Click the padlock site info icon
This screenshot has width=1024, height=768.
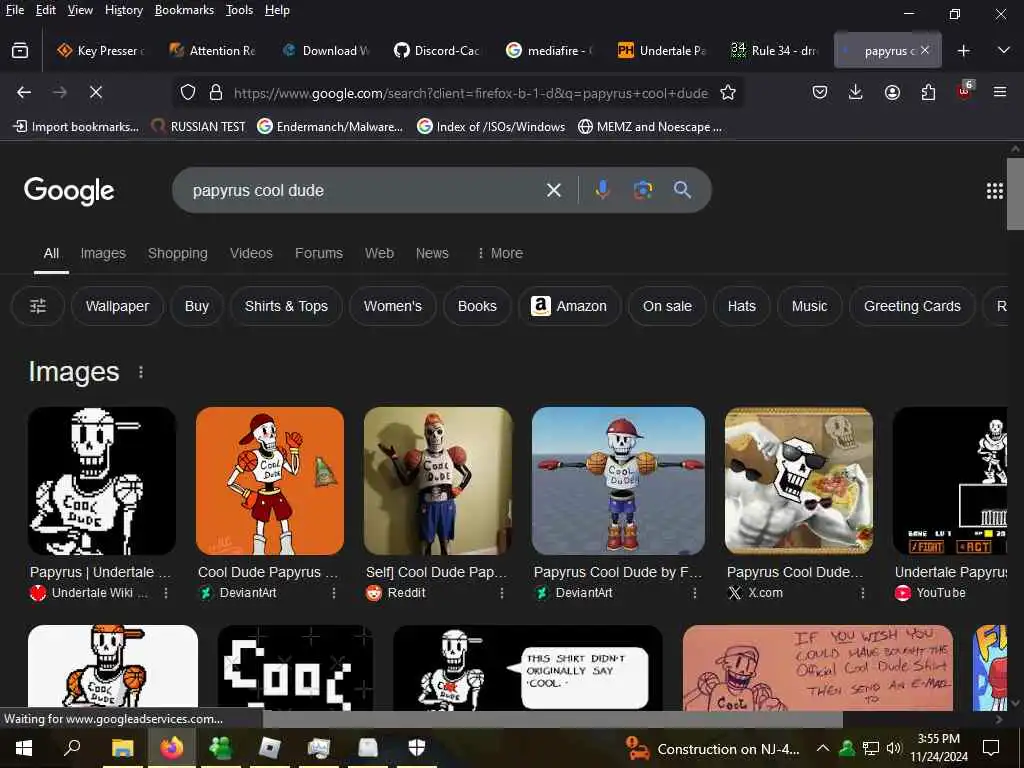coord(216,92)
